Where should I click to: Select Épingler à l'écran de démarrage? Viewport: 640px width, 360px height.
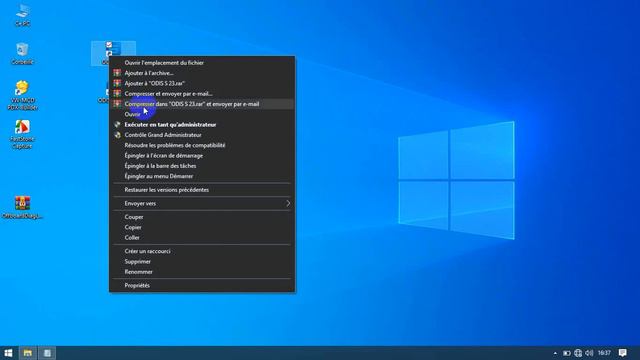coord(202,156)
